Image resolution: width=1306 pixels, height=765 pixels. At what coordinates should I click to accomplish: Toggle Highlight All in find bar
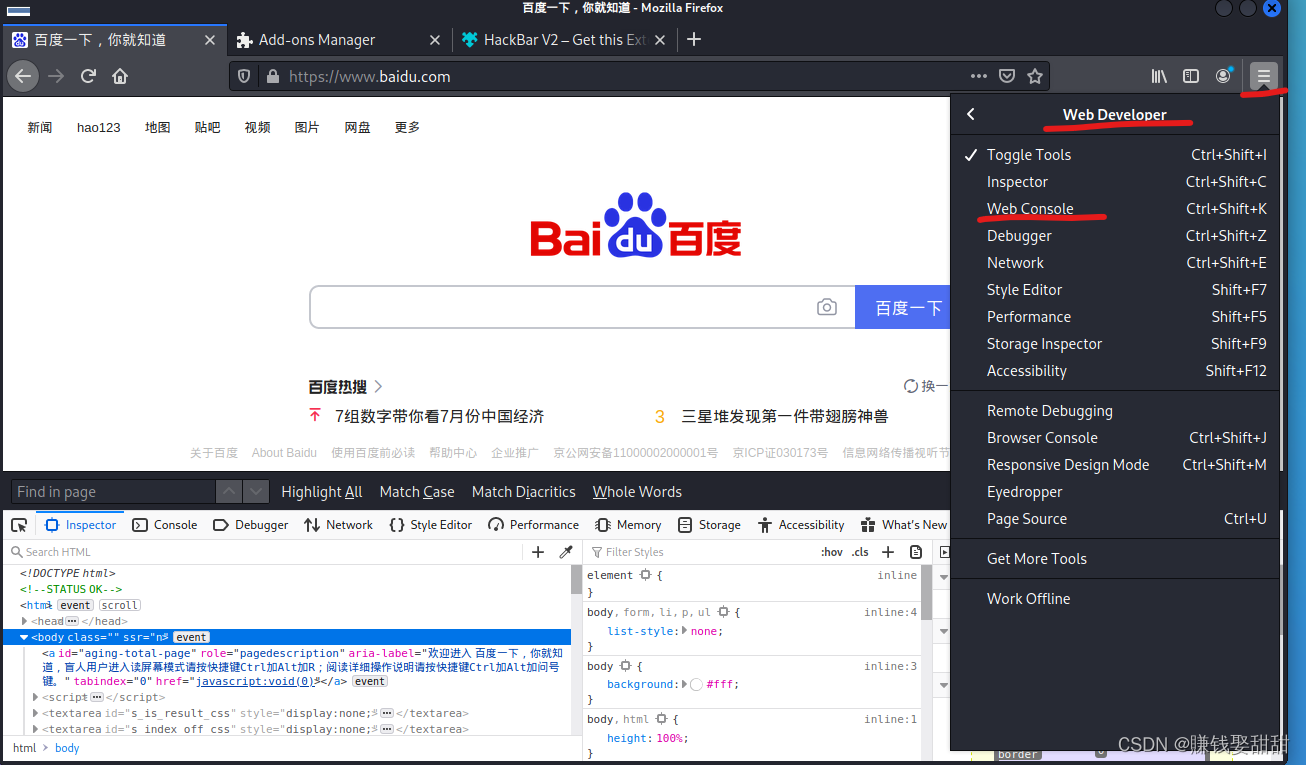[x=322, y=491]
